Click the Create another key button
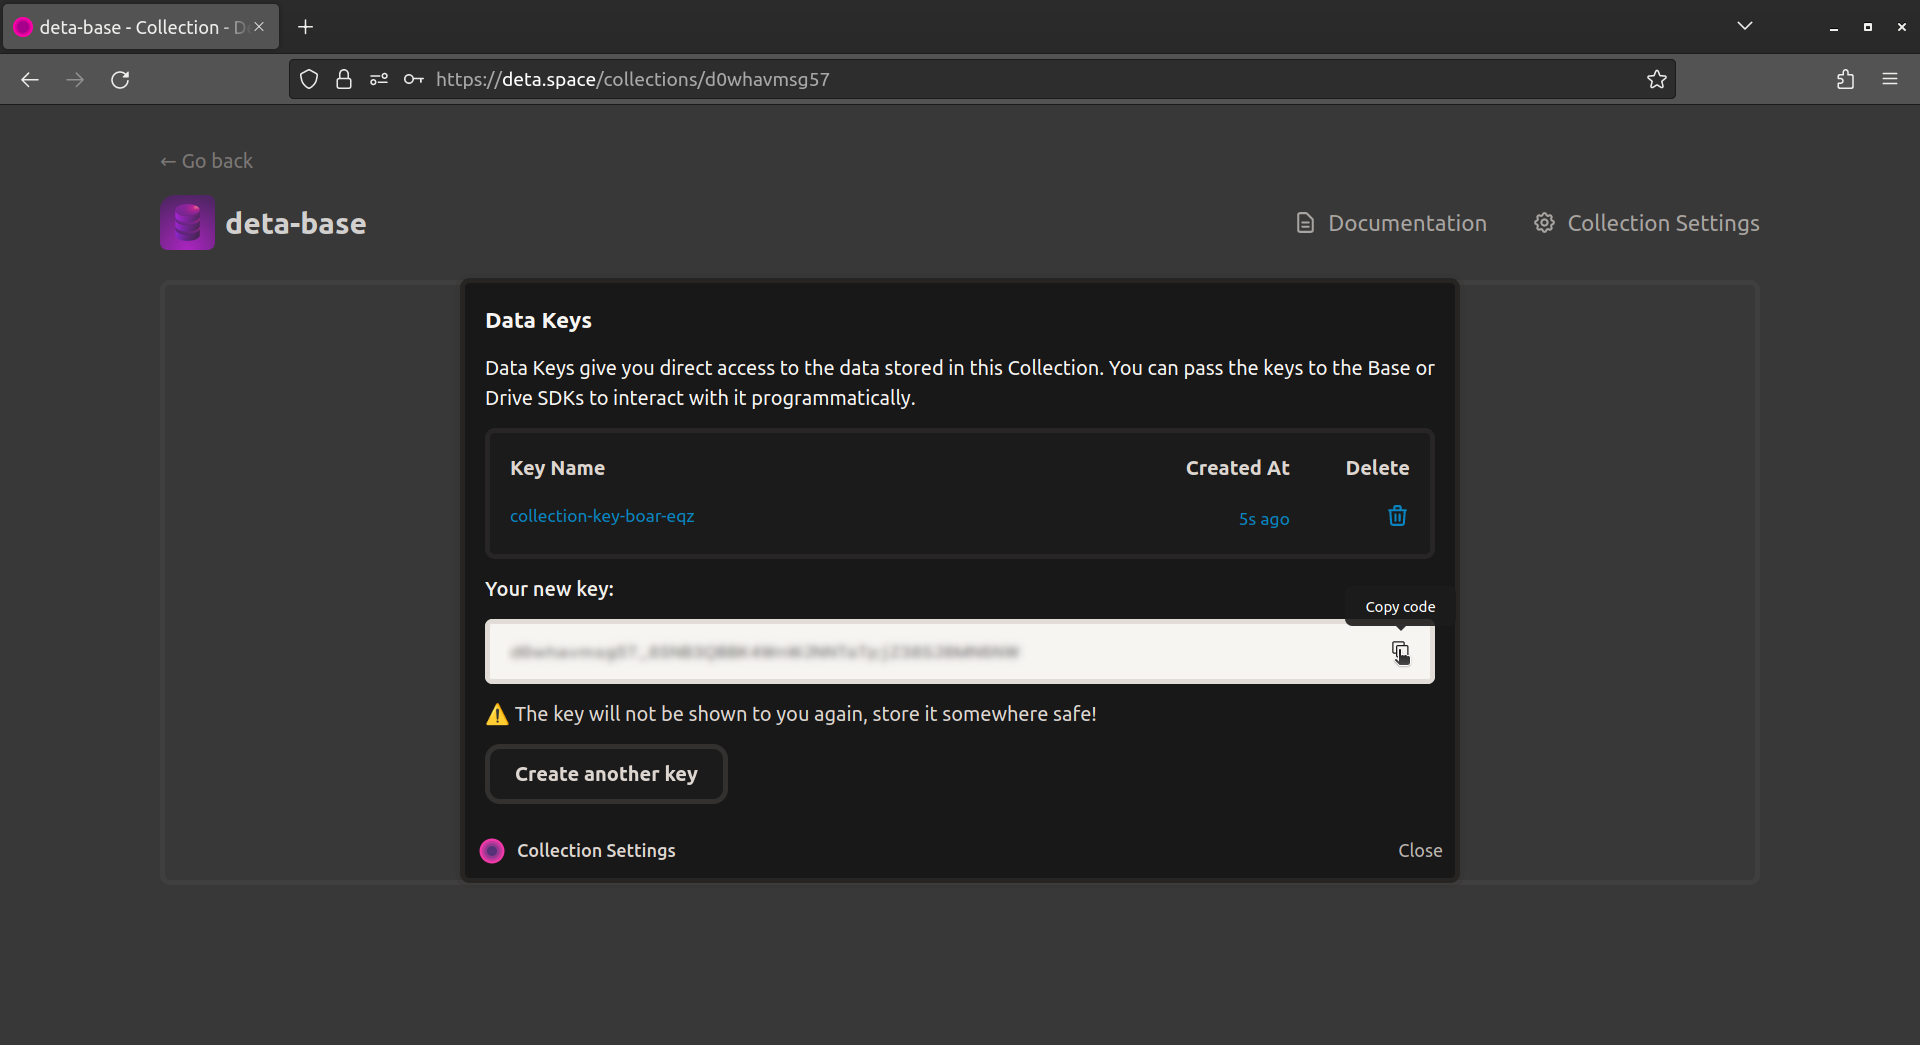This screenshot has height=1045, width=1920. point(606,774)
